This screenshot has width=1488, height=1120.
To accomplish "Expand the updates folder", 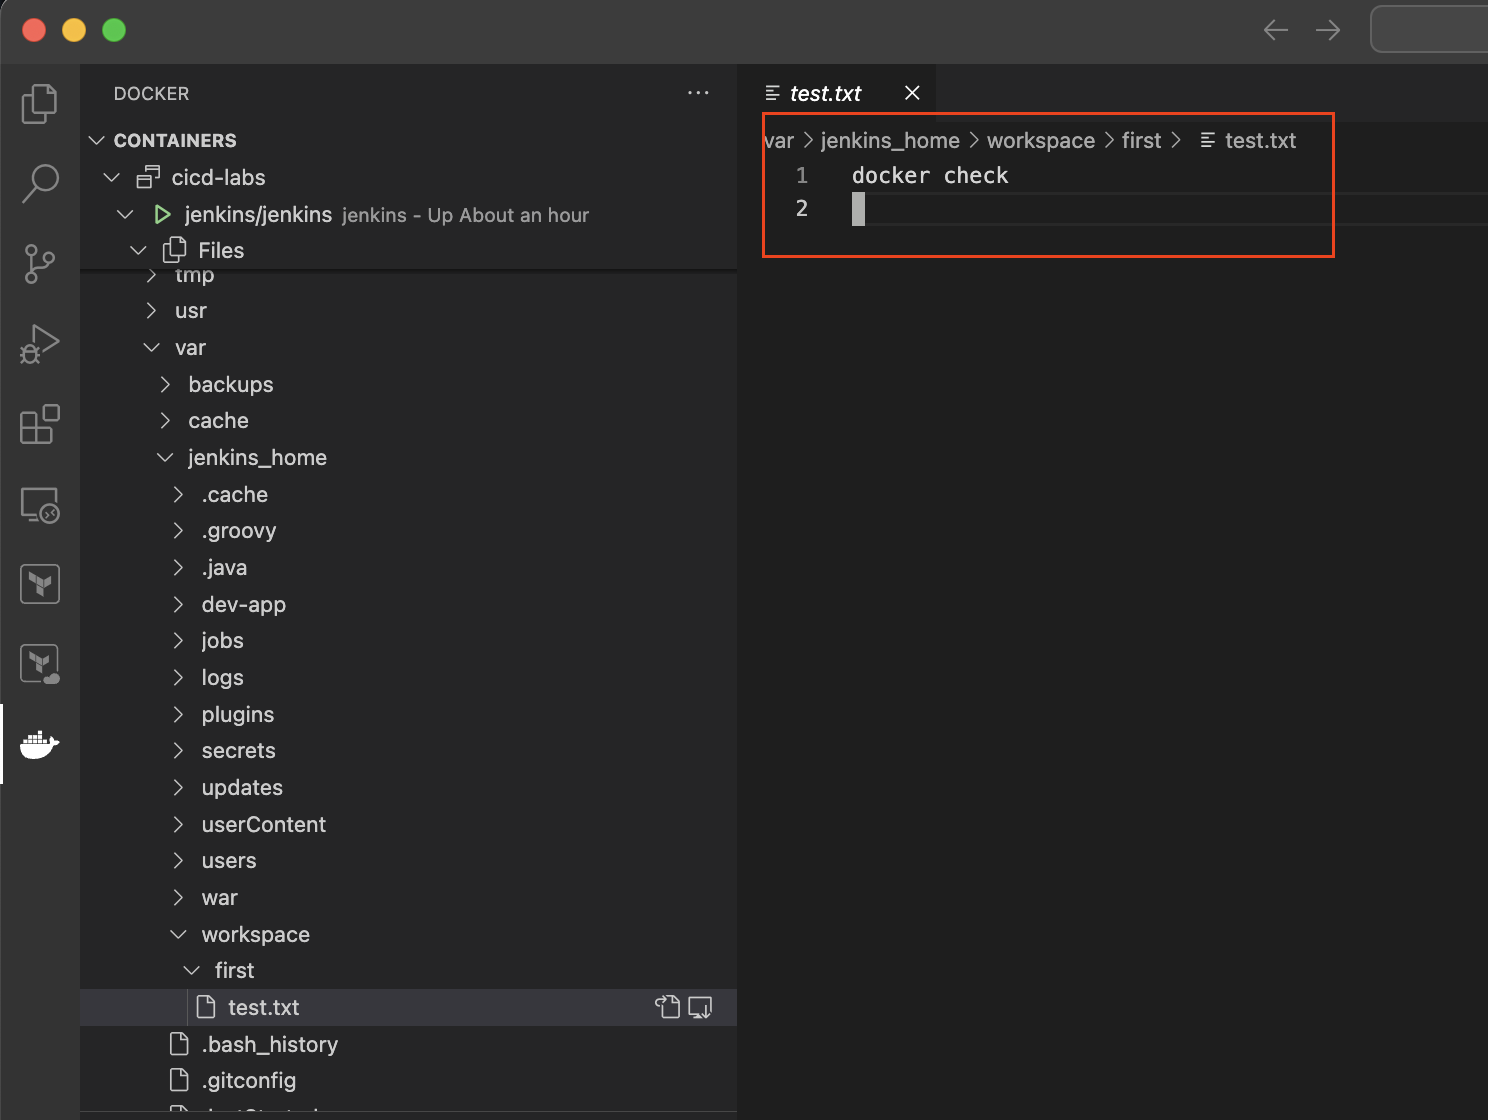I will pyautogui.click(x=178, y=787).
